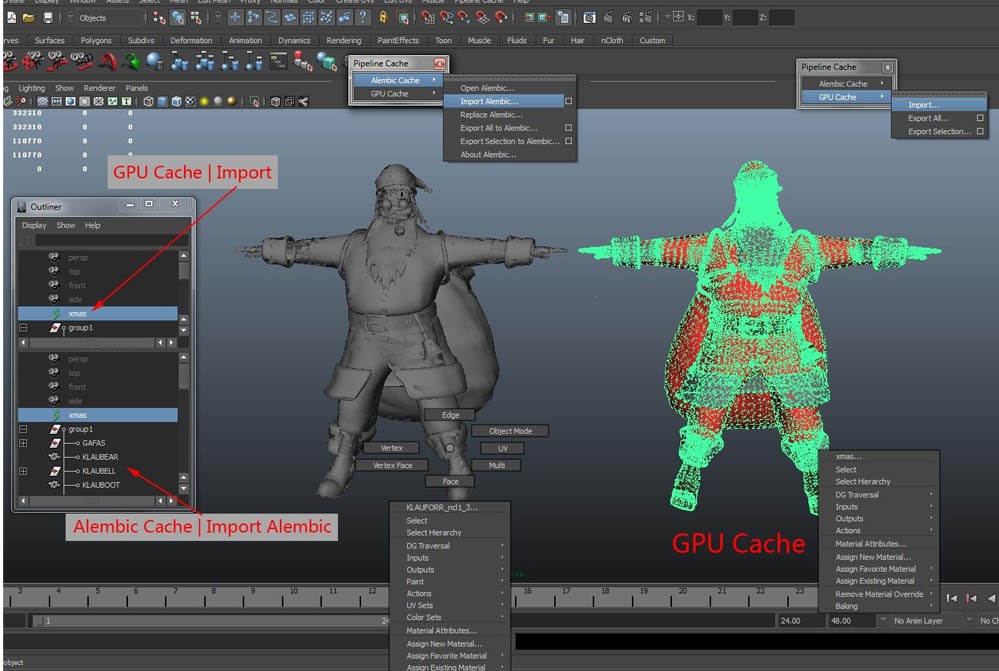Screen dimensions: 999x671
Task: Switch to the Rendering shelf tab
Action: tap(343, 40)
